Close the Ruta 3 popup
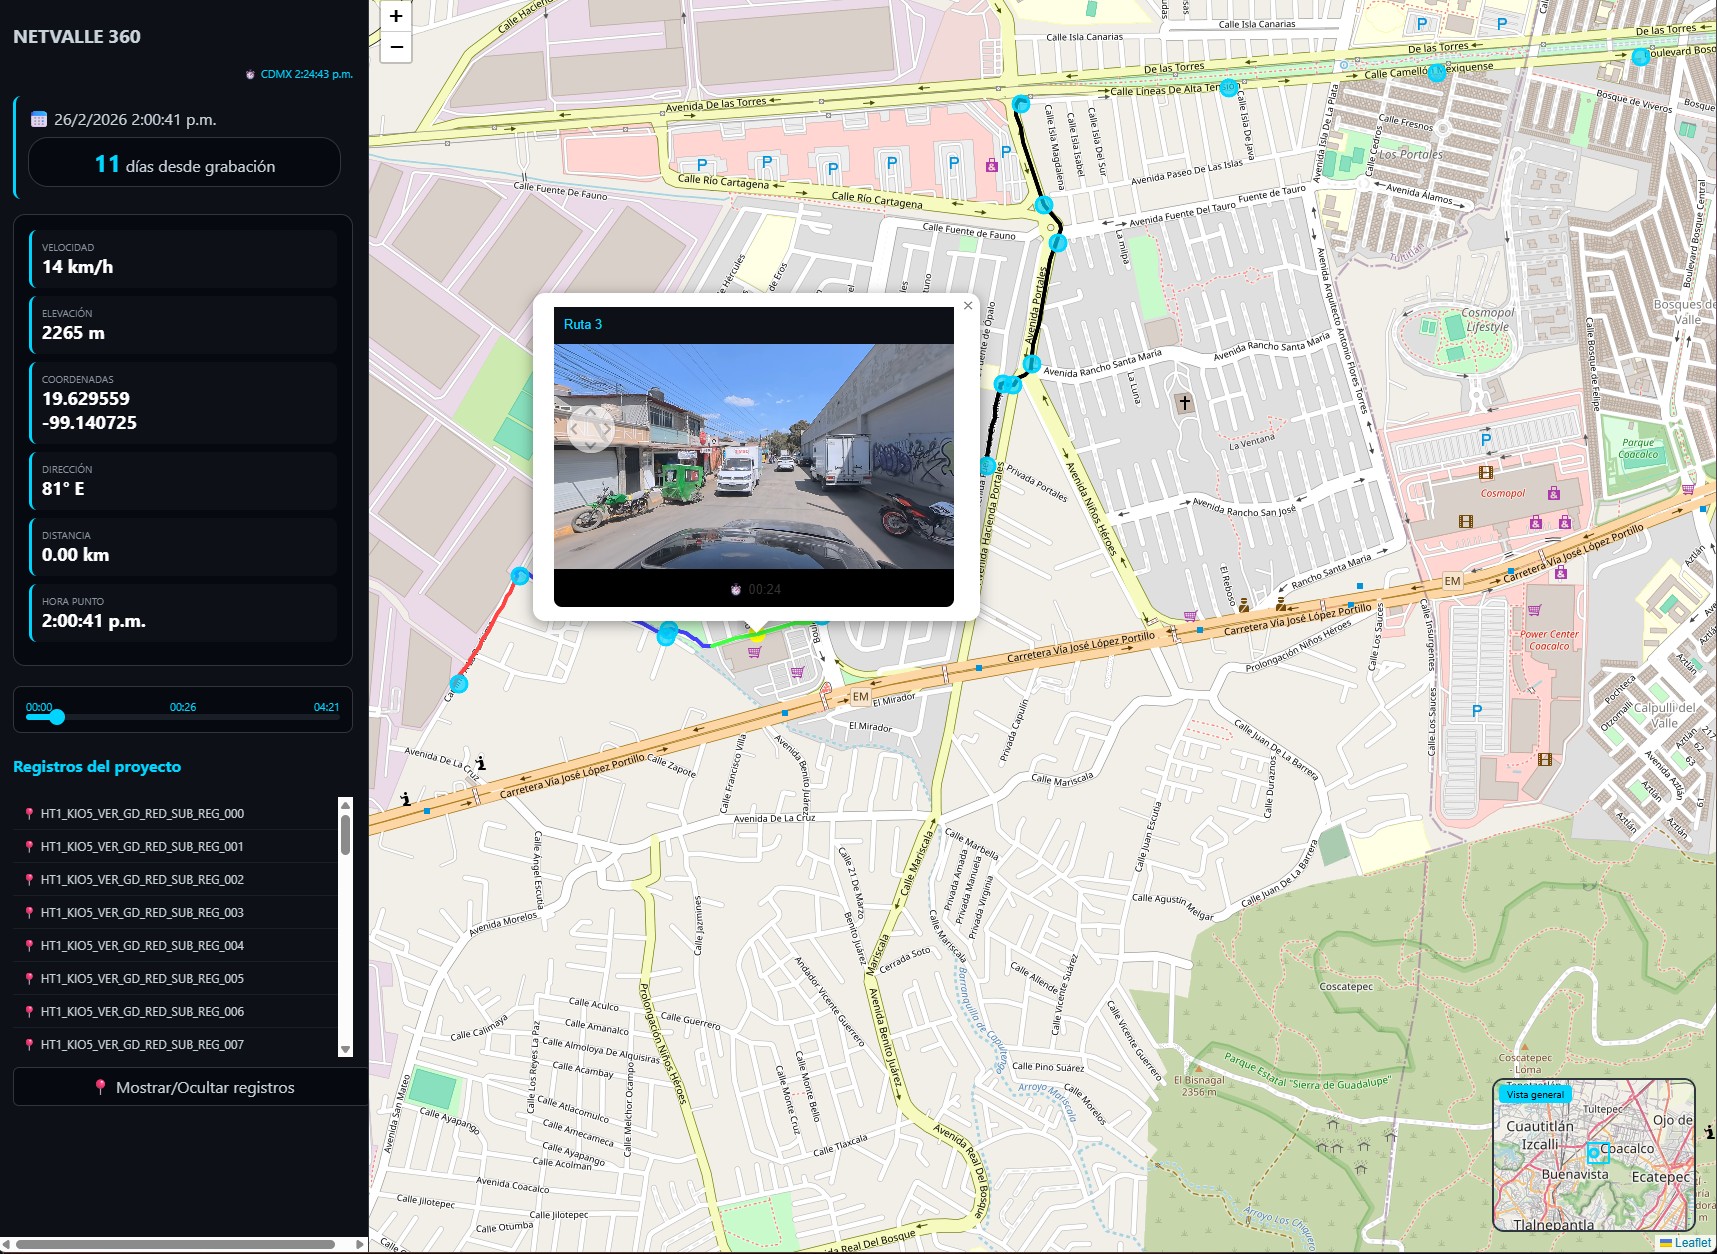 pos(967,306)
